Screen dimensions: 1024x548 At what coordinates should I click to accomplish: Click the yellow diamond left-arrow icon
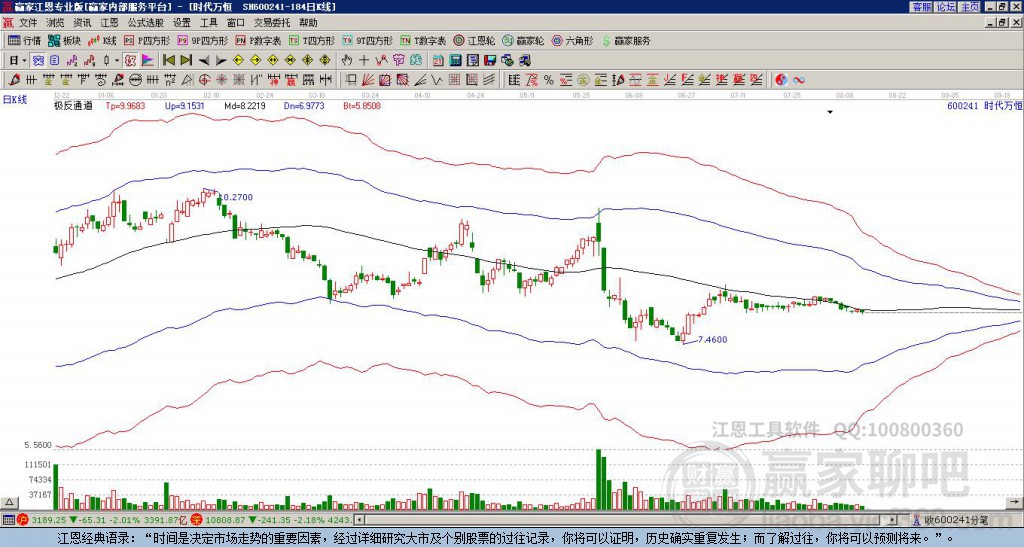[x=238, y=61]
